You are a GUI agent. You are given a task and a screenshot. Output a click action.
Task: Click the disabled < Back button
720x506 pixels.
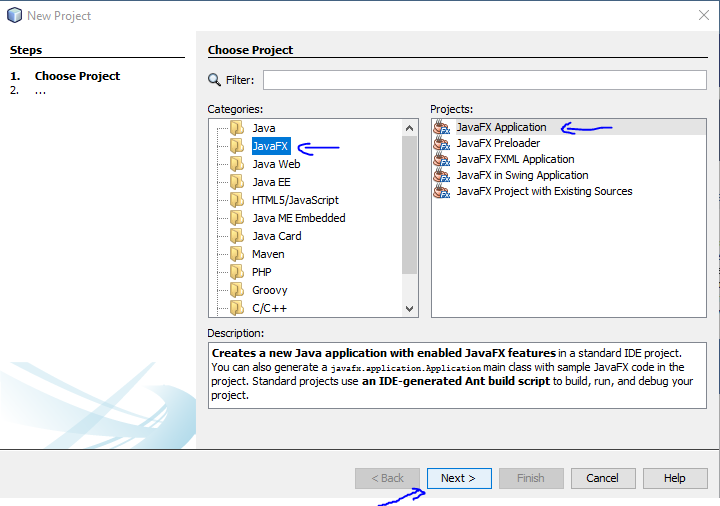tap(387, 478)
